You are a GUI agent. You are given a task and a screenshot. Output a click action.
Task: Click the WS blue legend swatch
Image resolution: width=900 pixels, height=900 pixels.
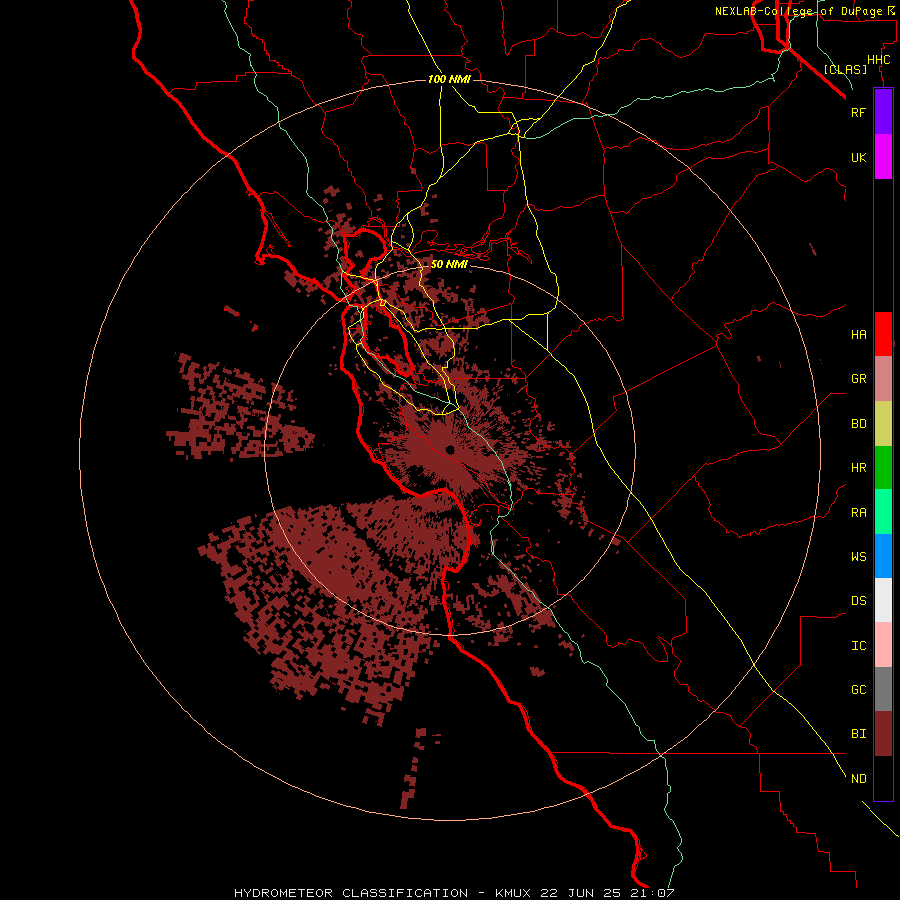coord(883,556)
